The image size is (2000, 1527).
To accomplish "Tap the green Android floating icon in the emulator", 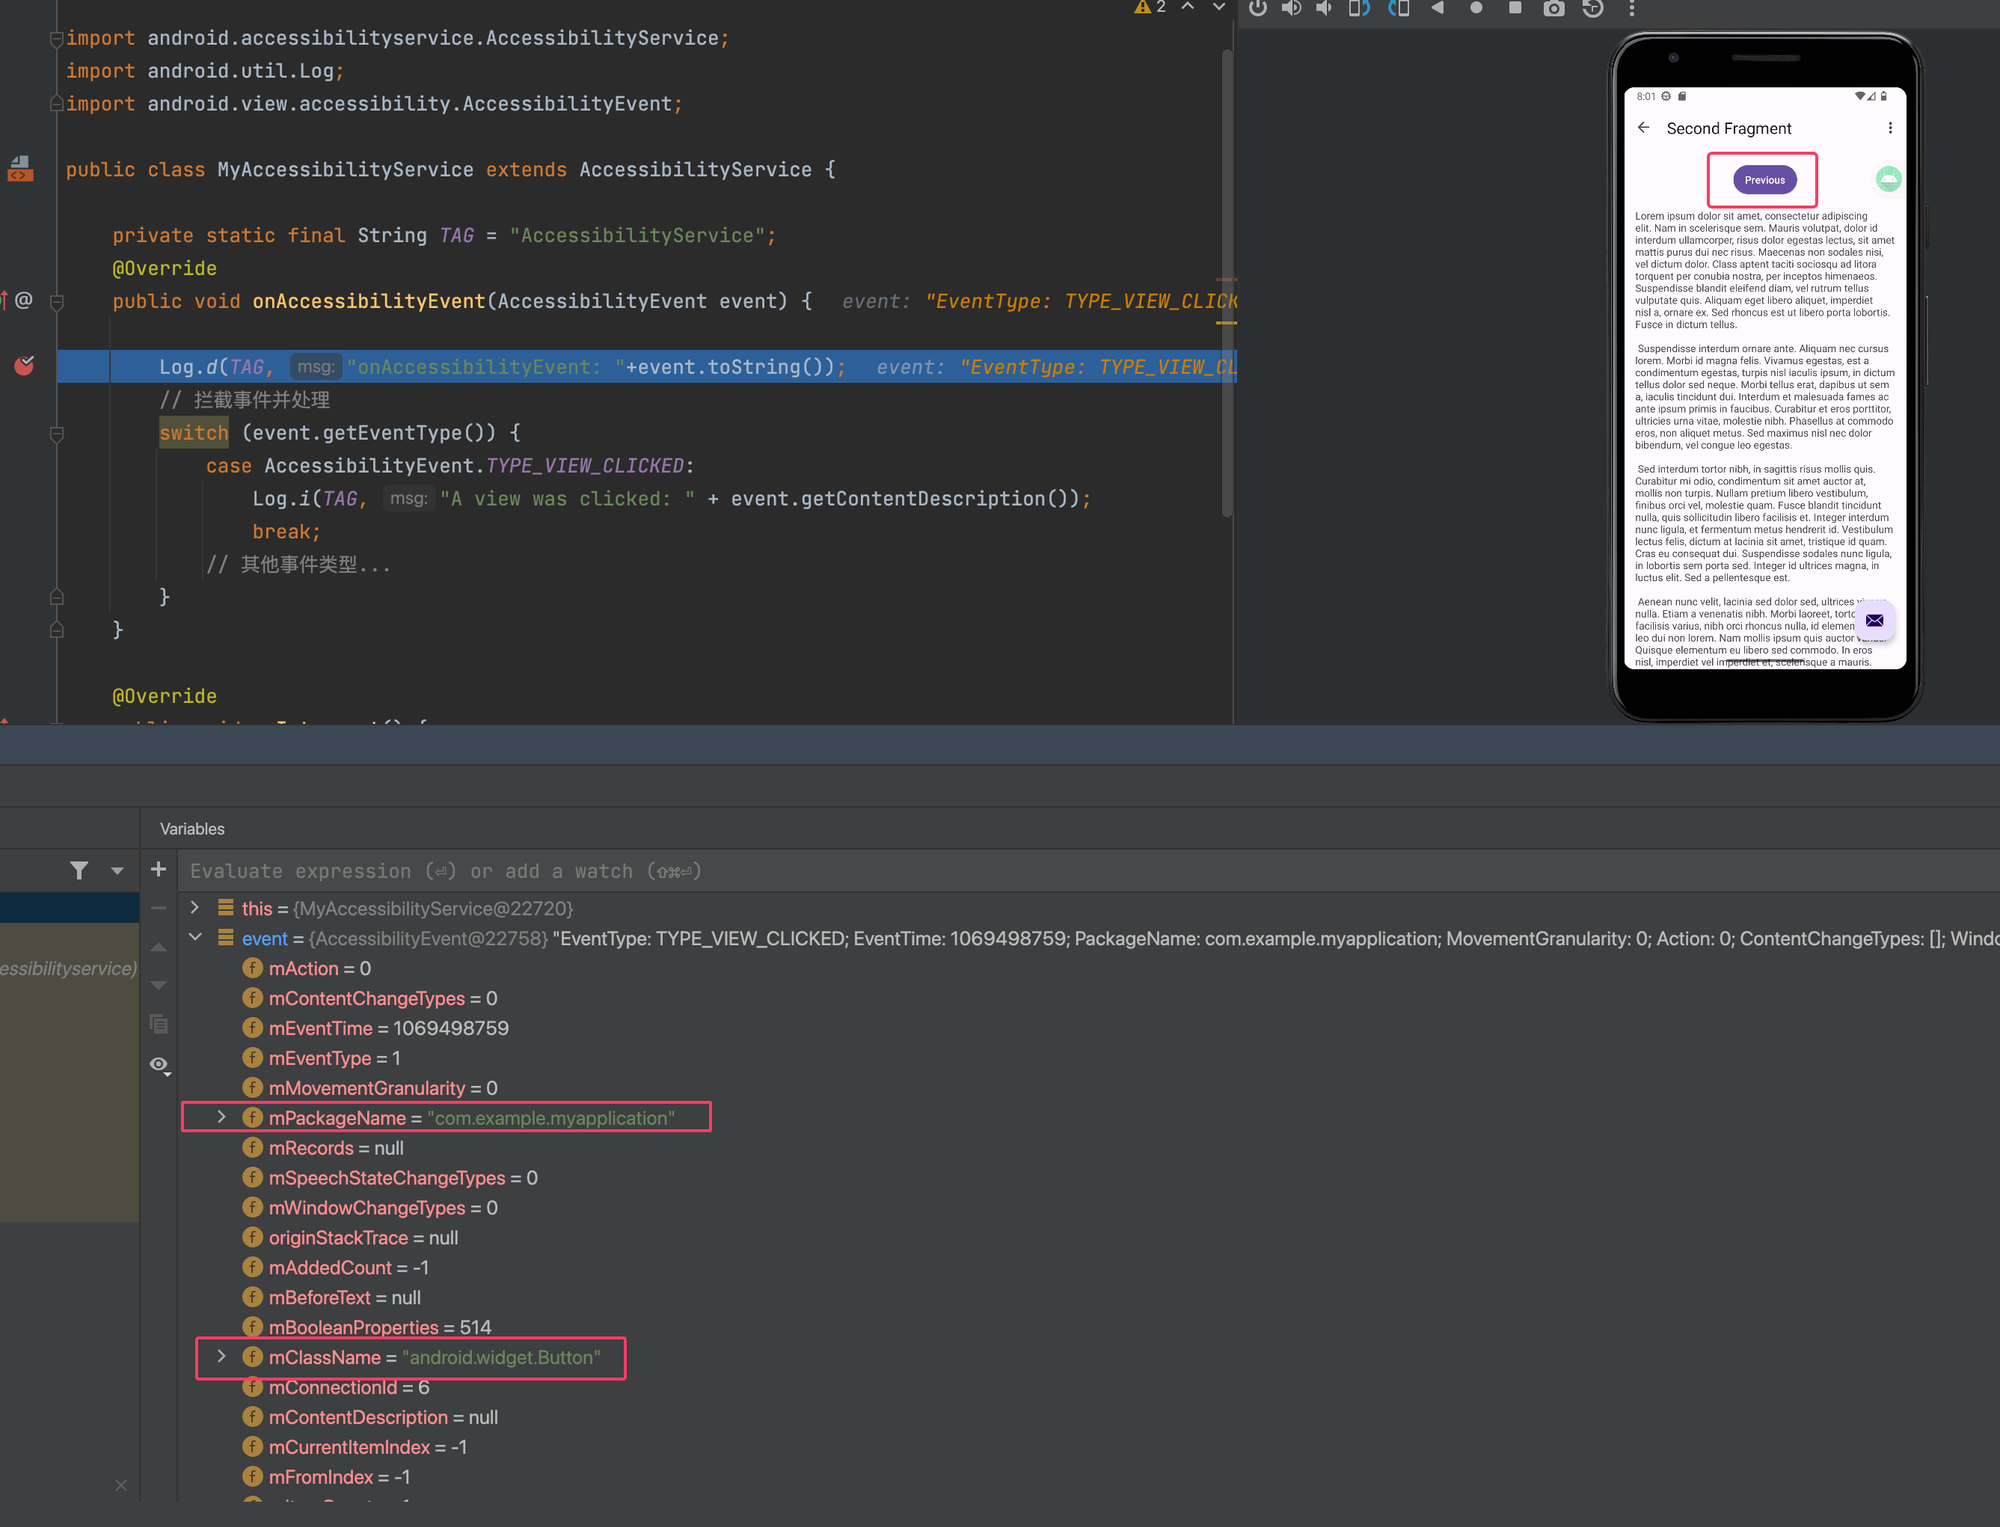I will point(1888,179).
